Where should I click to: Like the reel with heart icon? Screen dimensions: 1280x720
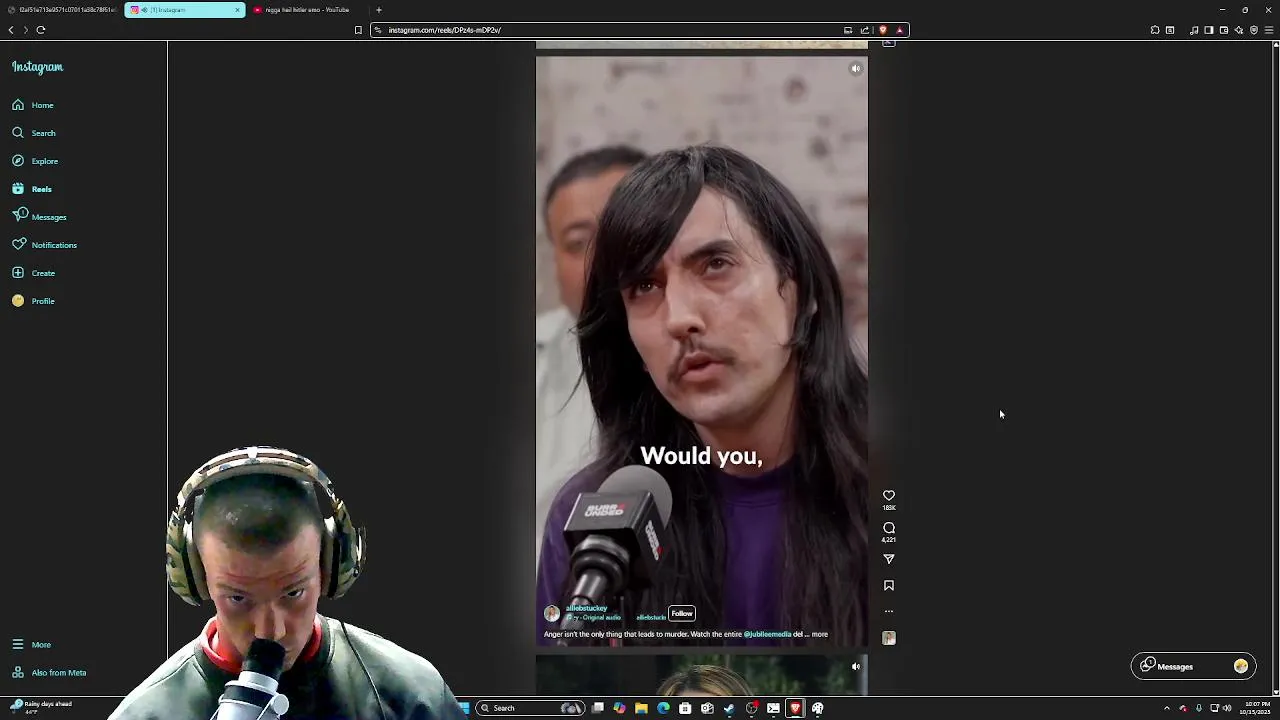click(x=889, y=495)
